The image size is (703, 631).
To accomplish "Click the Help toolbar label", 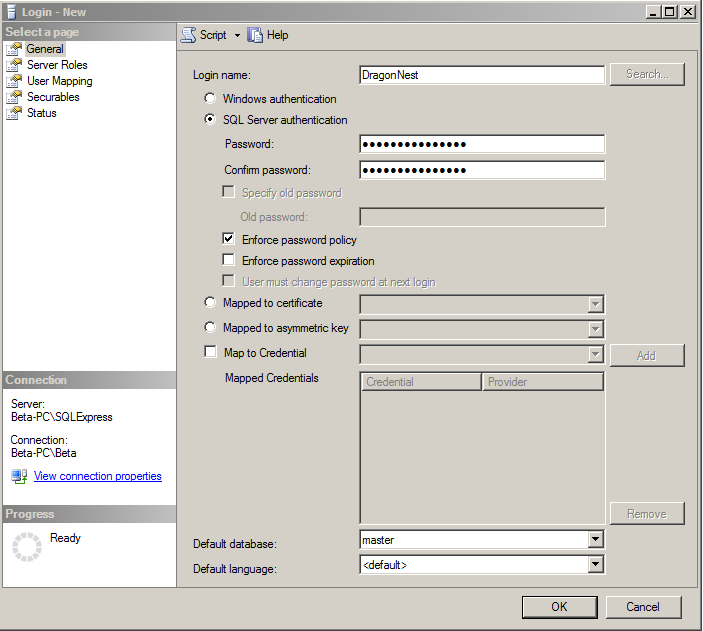I will coord(278,35).
